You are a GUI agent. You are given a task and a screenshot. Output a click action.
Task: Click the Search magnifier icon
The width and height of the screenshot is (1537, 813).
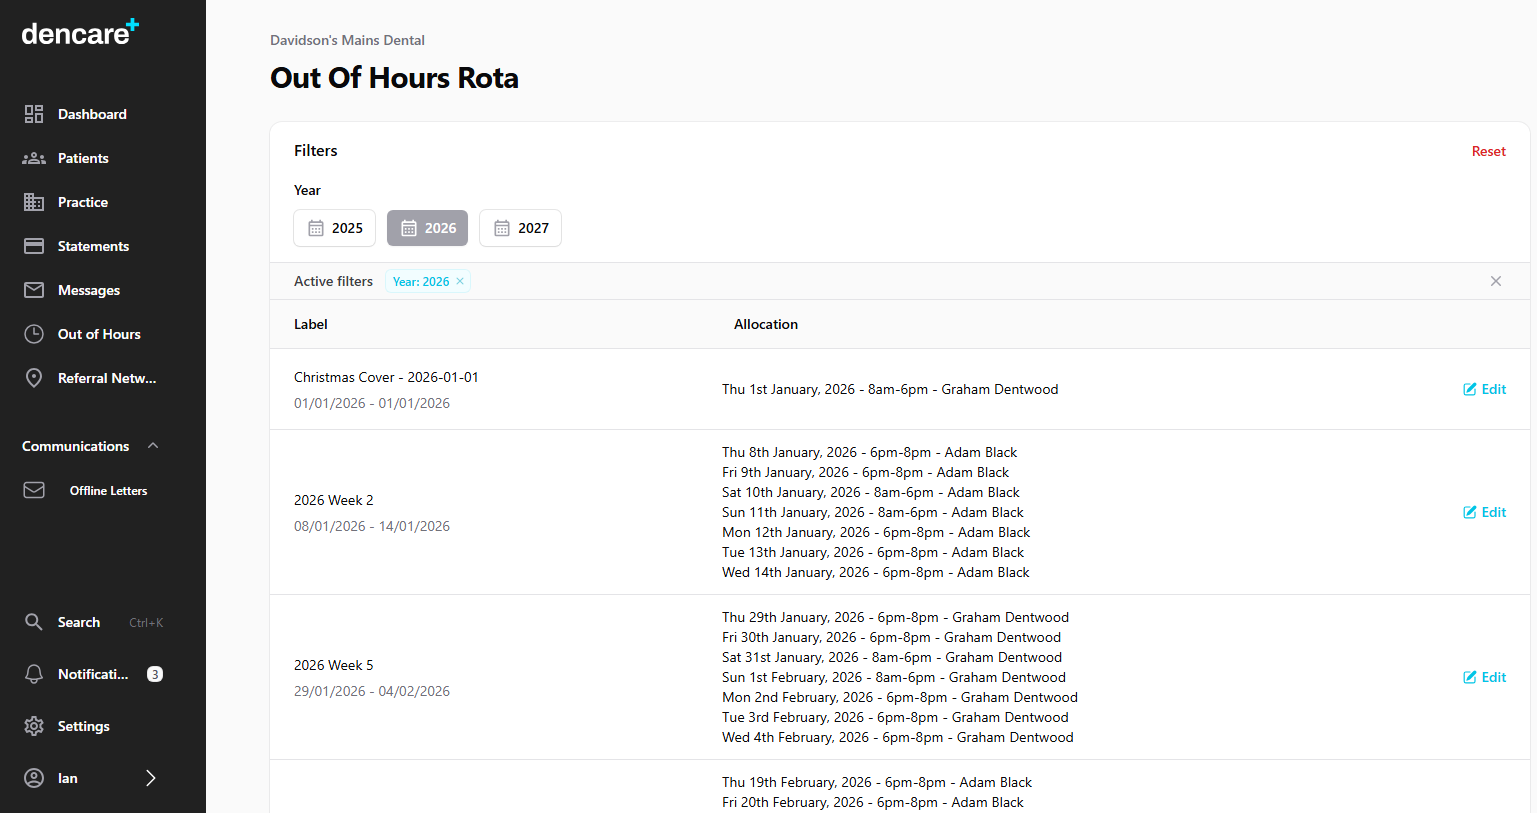coord(33,621)
